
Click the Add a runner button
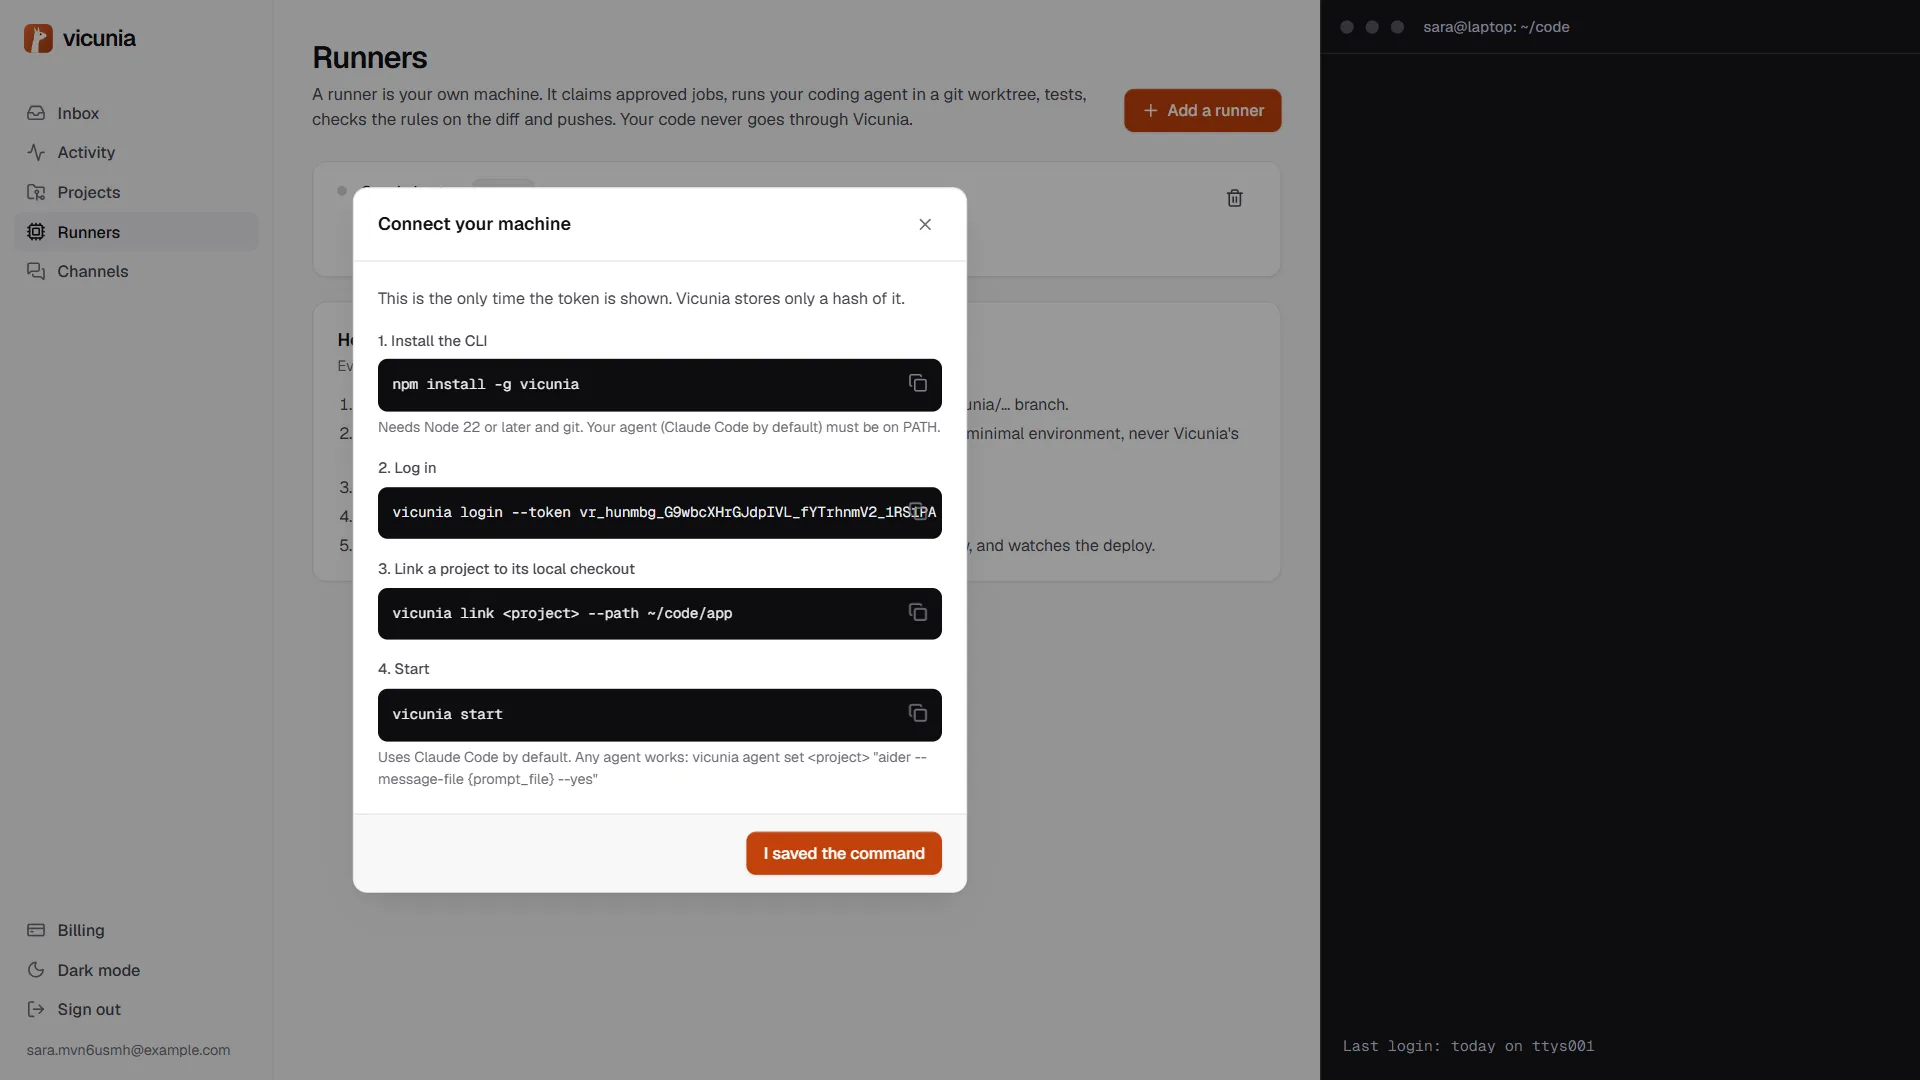tap(1202, 110)
